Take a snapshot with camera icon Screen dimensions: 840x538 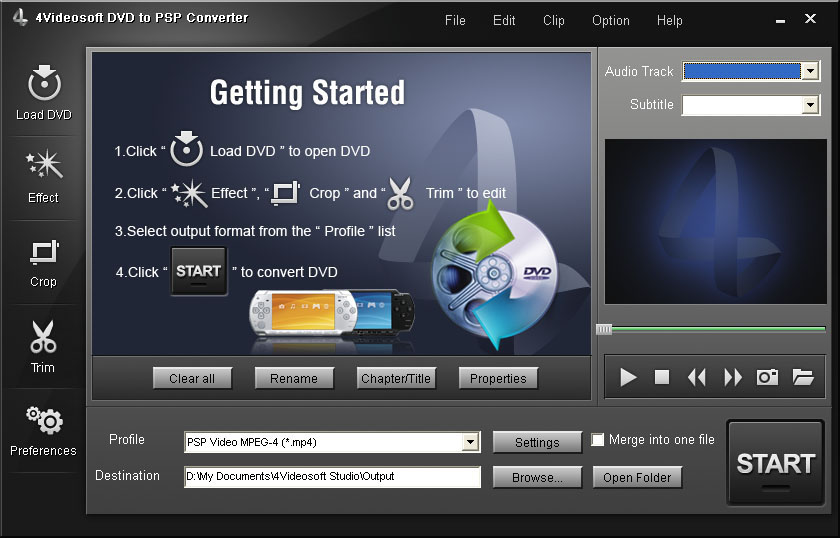[767, 377]
